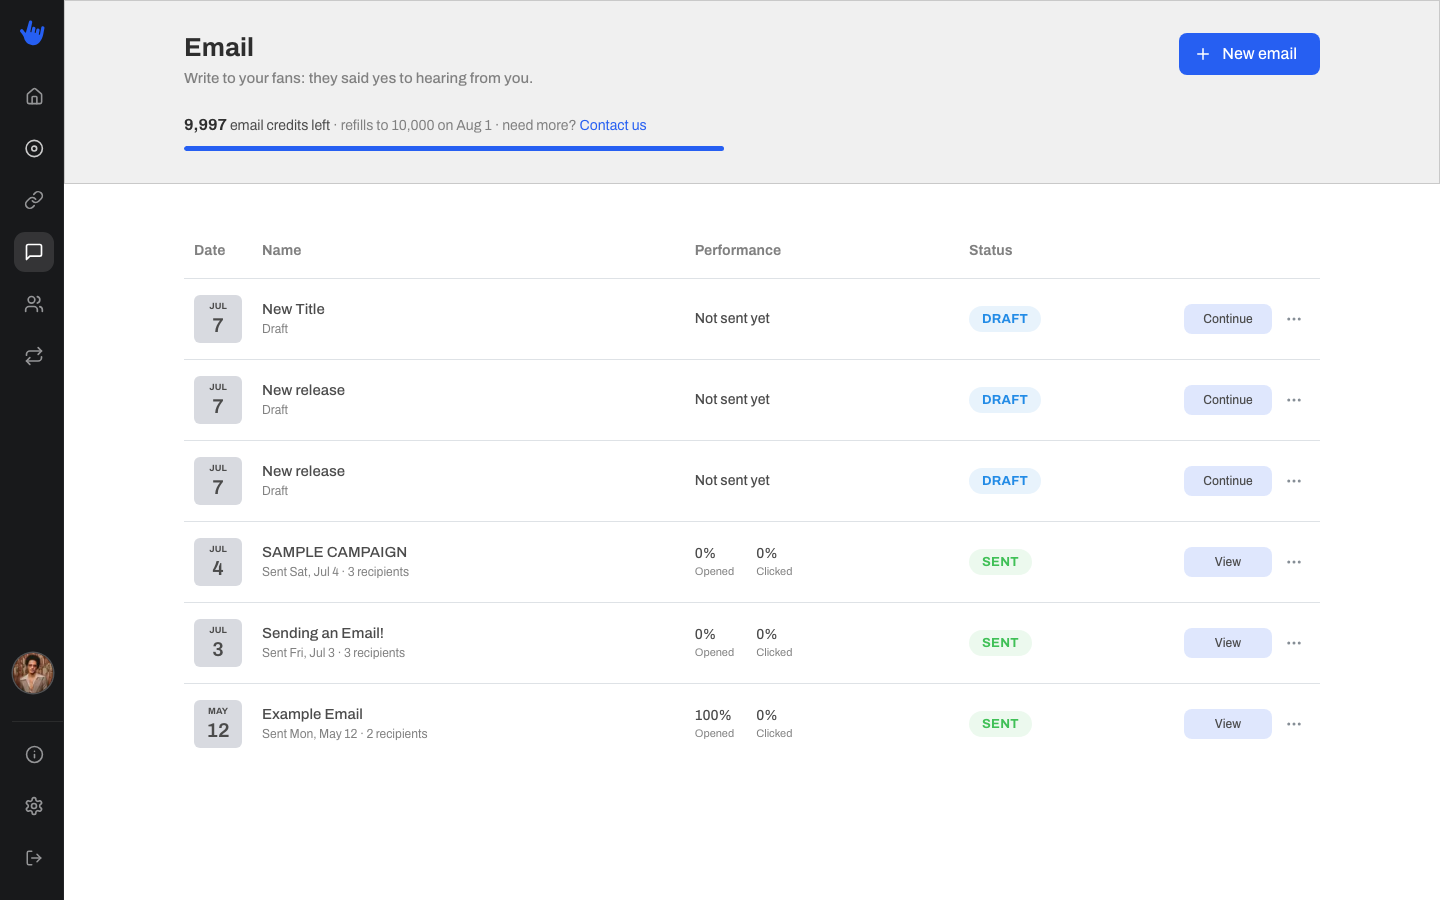Click the MAY 12 date tile

[x=218, y=724]
